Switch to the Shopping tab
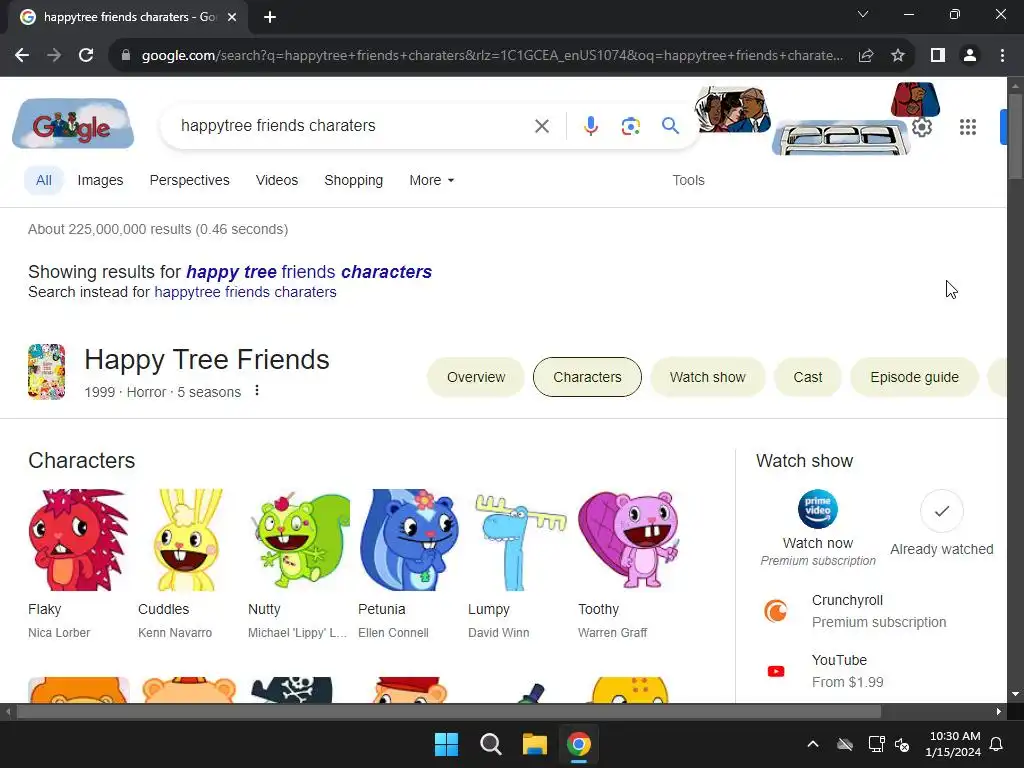 pos(353,180)
